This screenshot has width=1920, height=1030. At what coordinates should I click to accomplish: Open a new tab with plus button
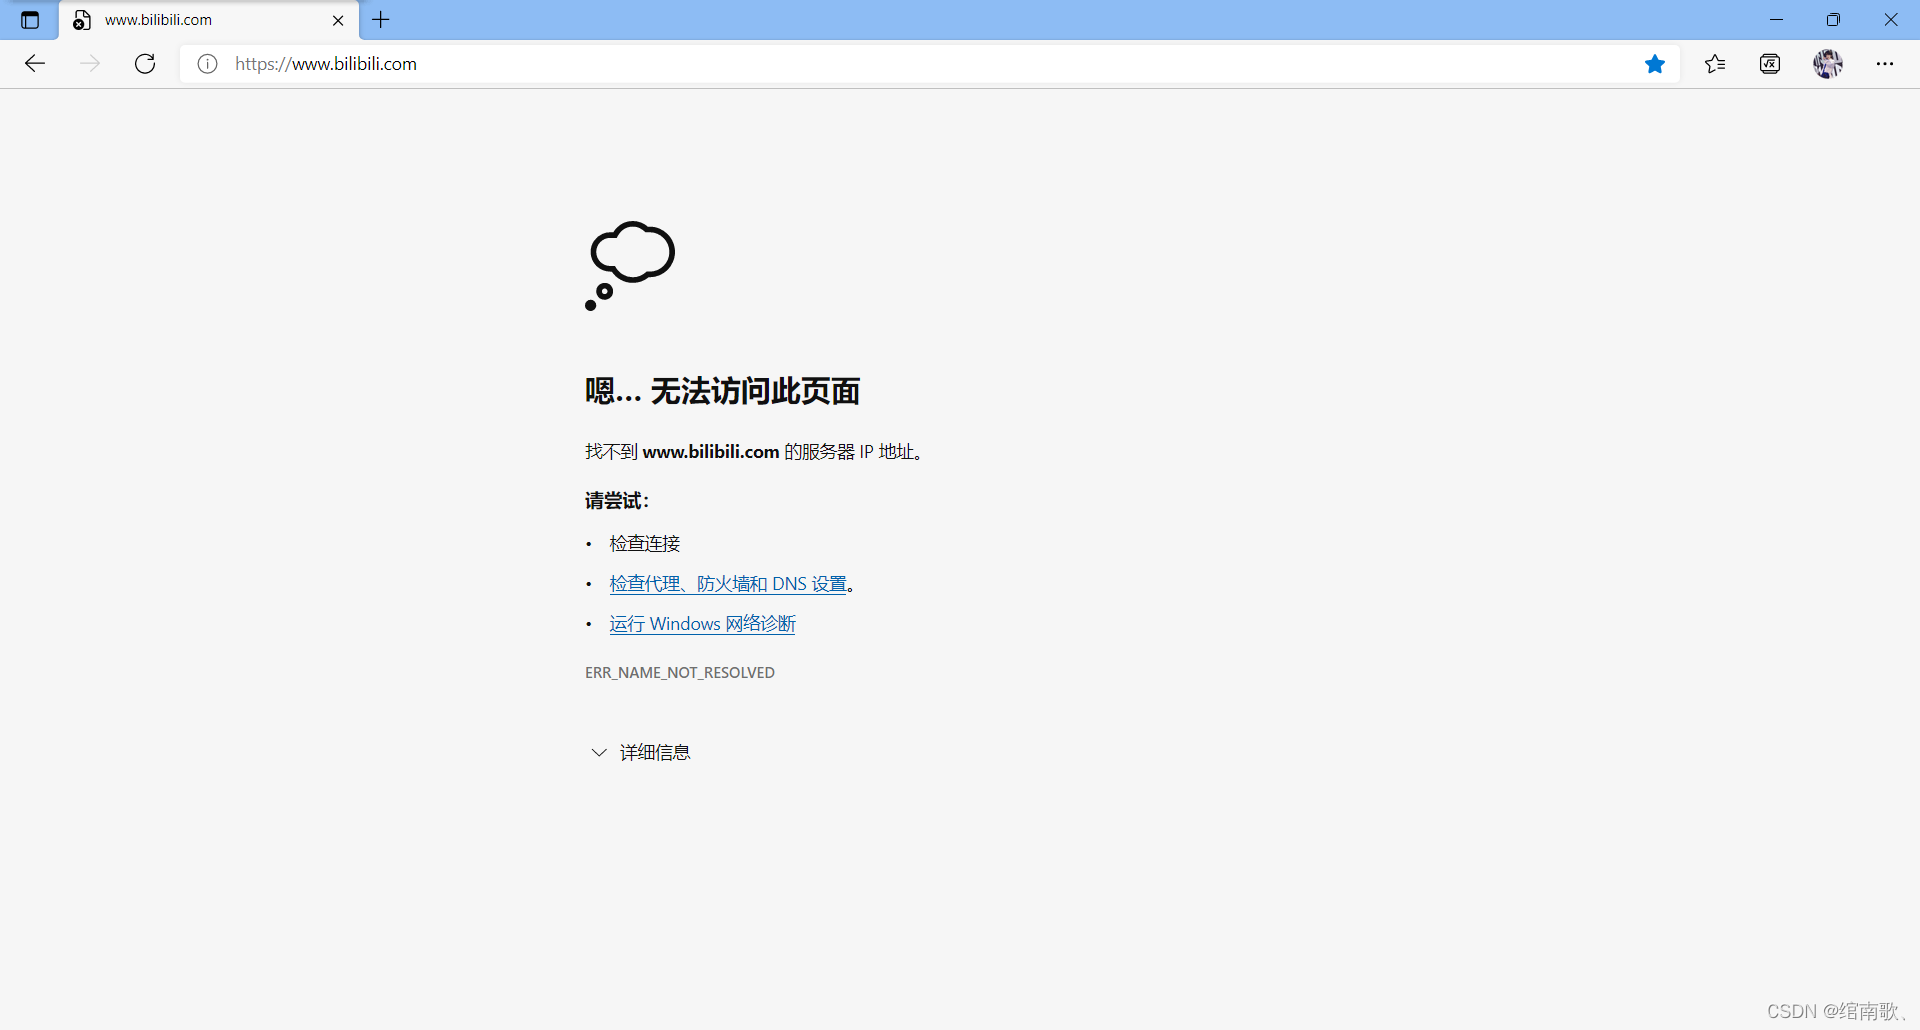381,20
